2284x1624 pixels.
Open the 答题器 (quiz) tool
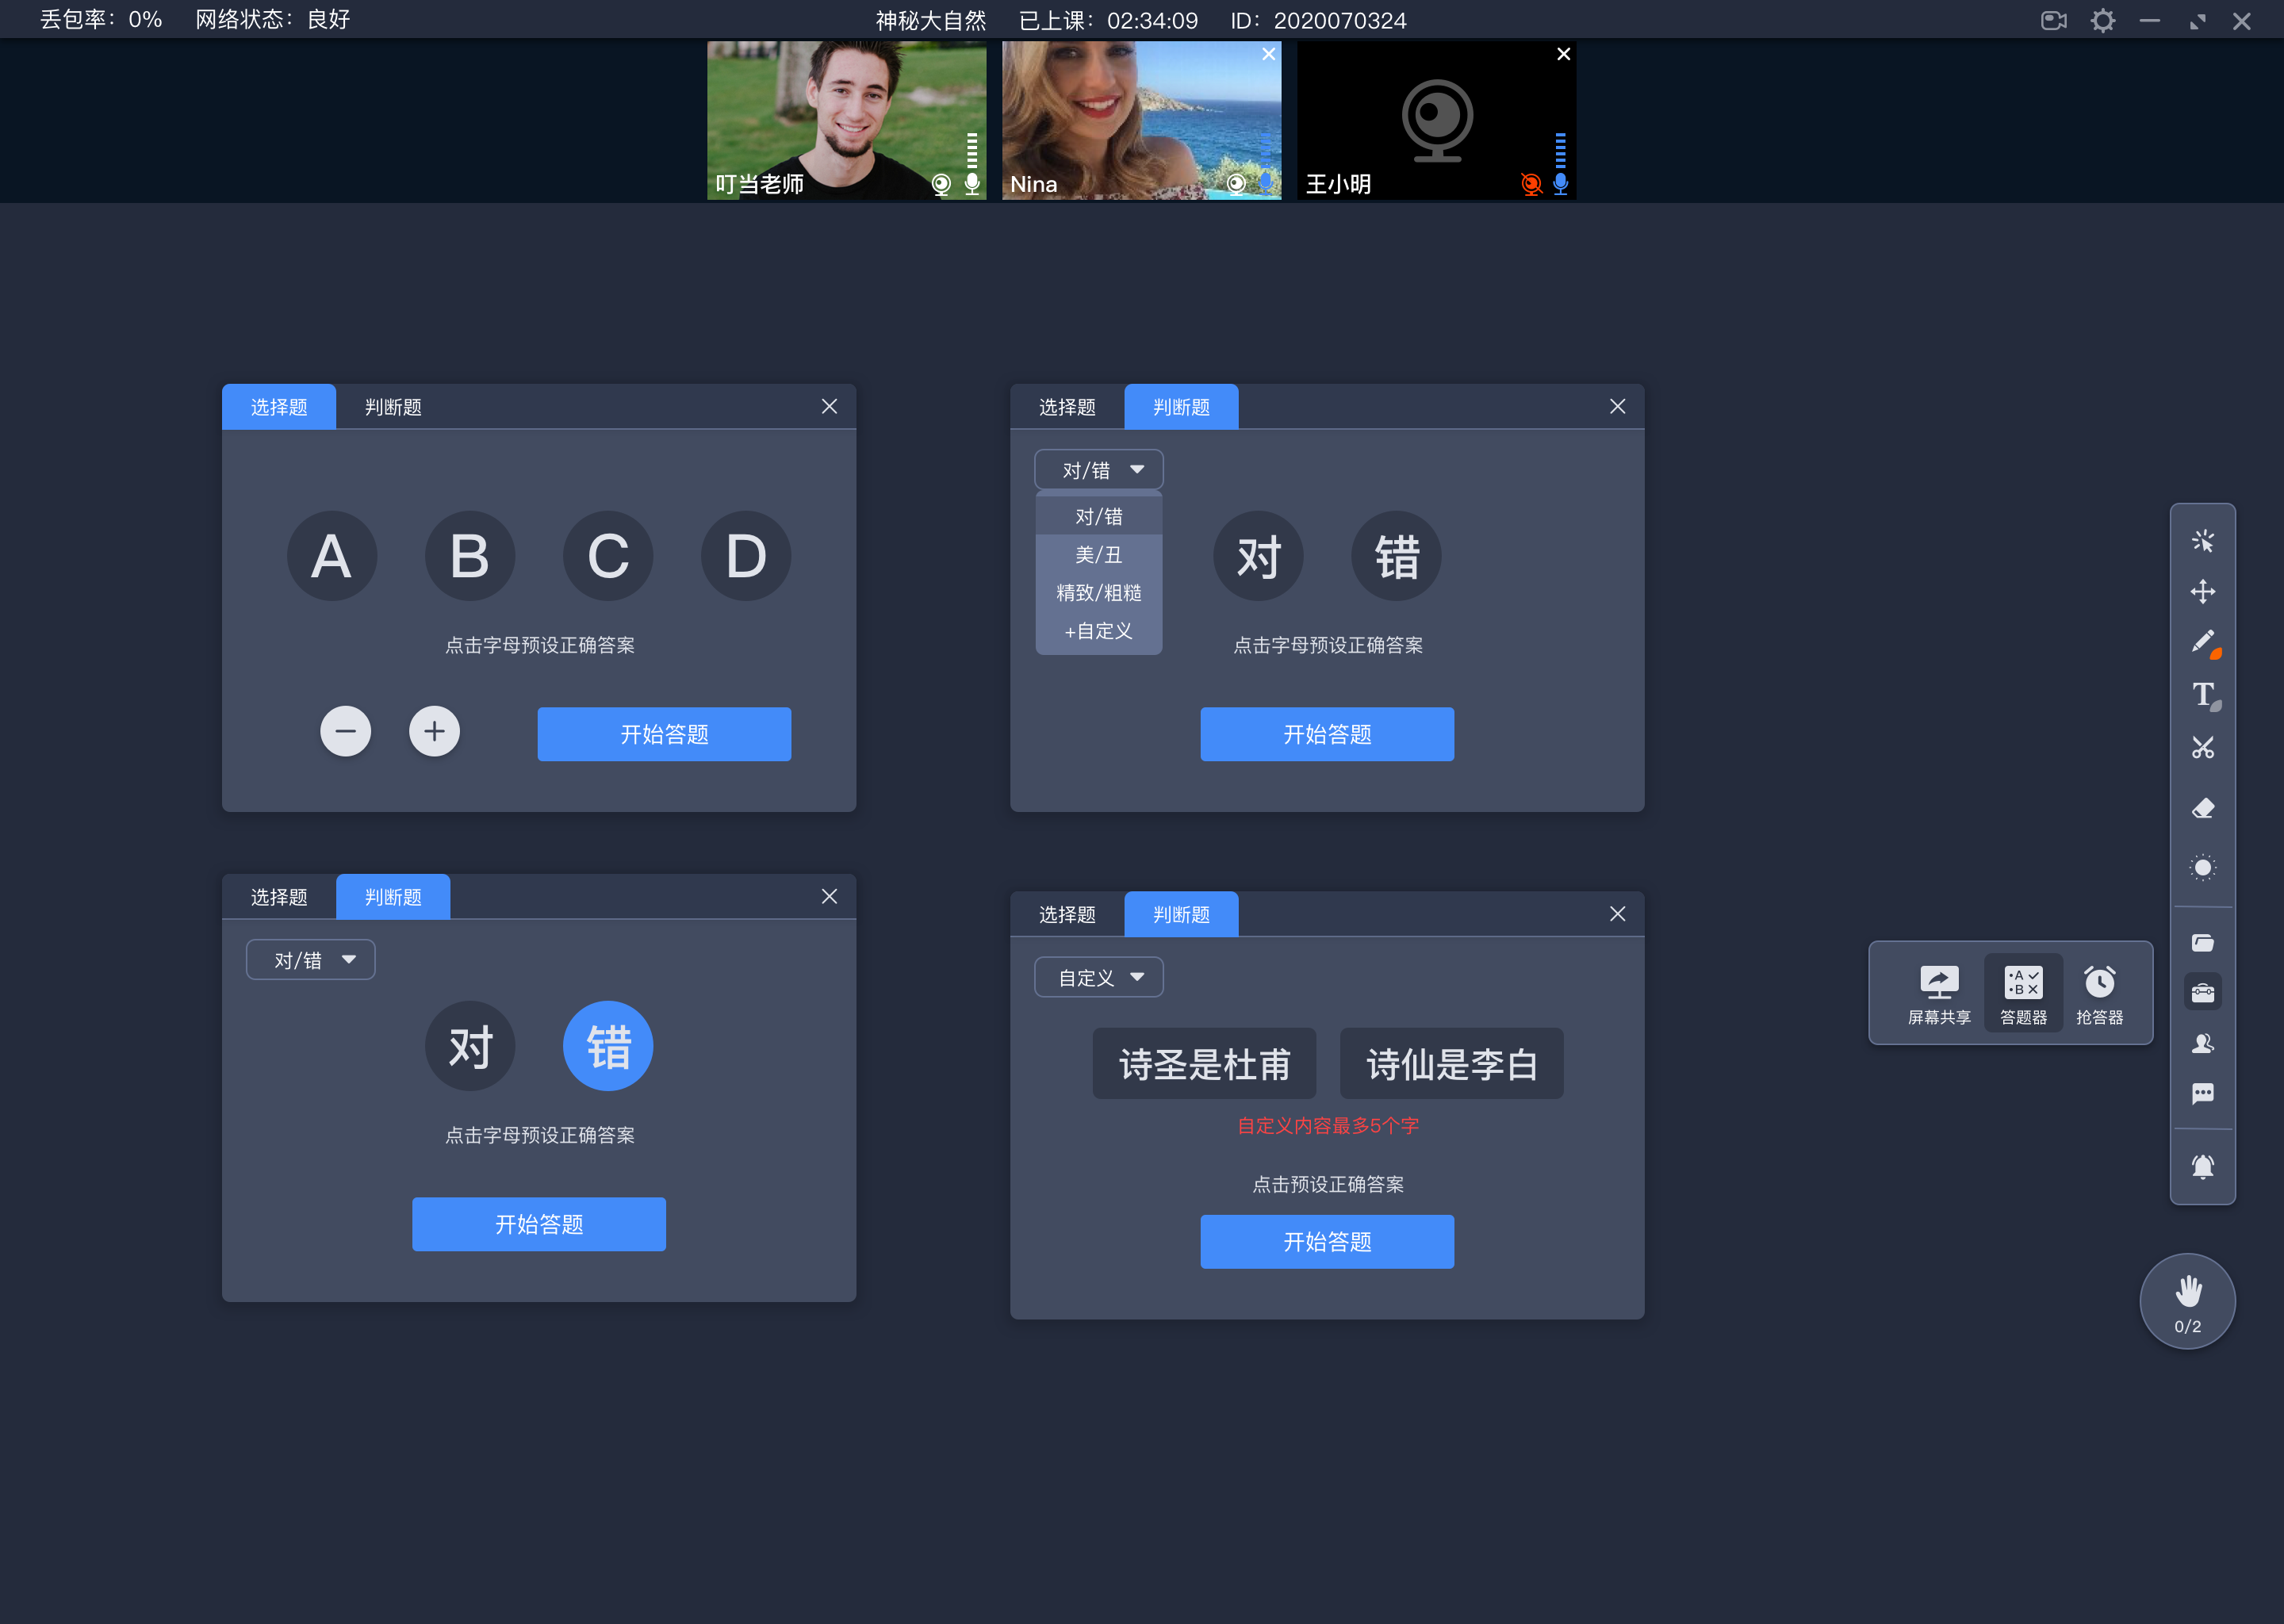(x=2021, y=990)
